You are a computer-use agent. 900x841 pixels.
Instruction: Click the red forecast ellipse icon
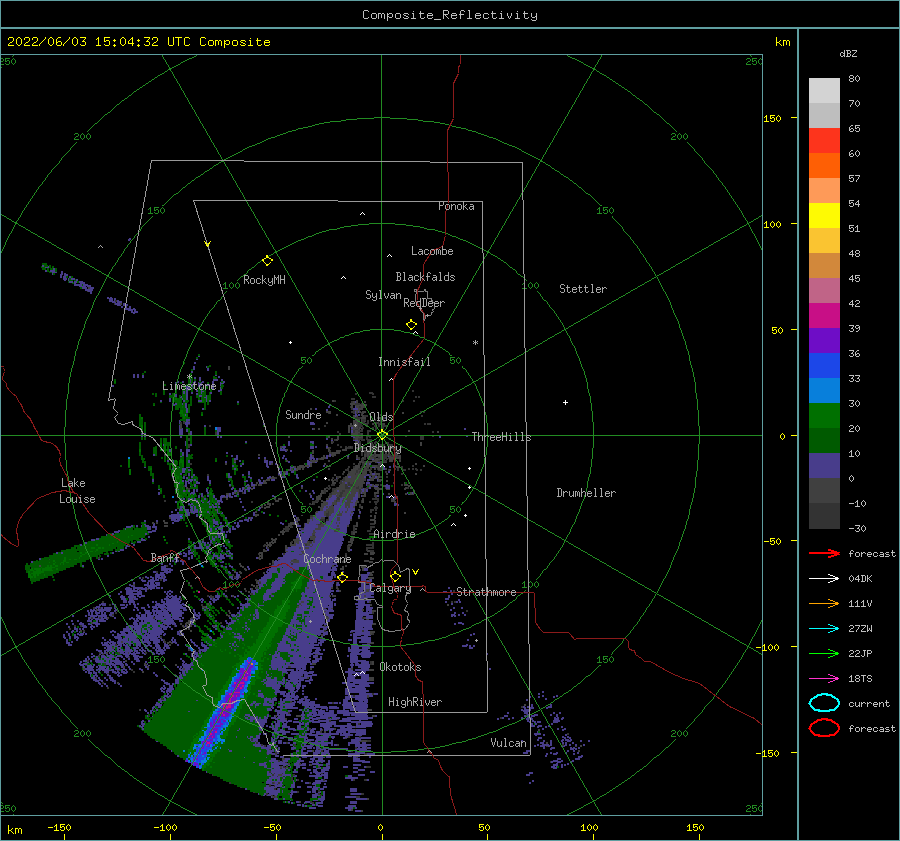coord(824,728)
